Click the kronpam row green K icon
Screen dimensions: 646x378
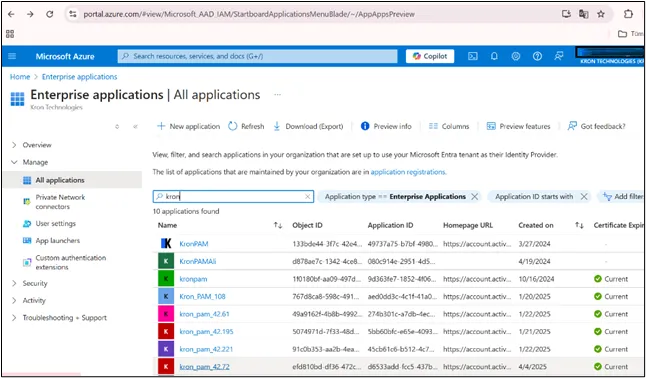166,279
